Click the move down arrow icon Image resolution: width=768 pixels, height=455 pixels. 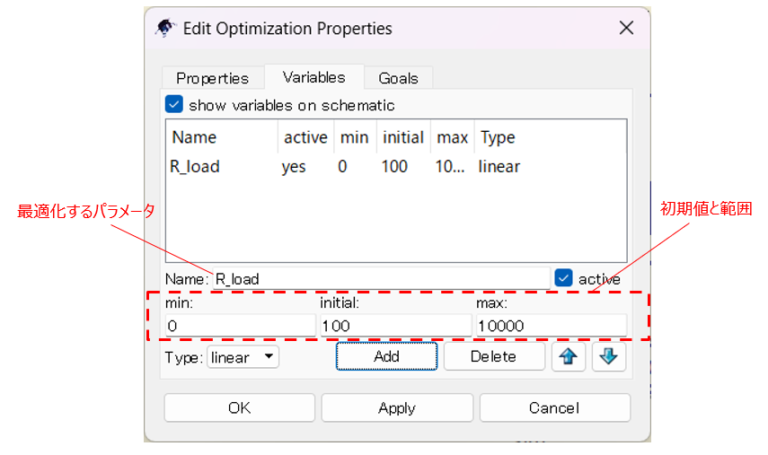[x=608, y=357]
